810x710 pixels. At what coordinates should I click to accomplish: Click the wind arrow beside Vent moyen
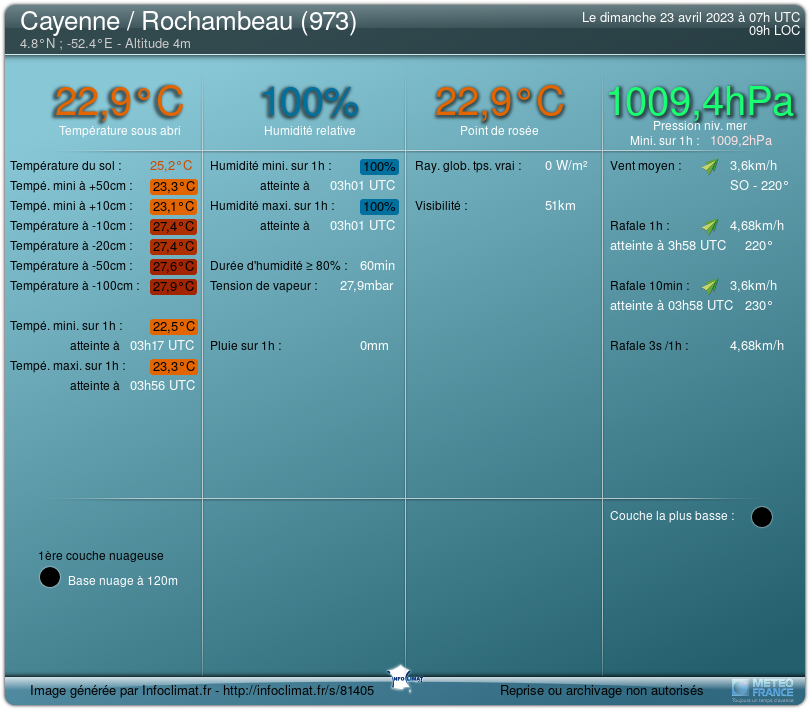coord(710,166)
